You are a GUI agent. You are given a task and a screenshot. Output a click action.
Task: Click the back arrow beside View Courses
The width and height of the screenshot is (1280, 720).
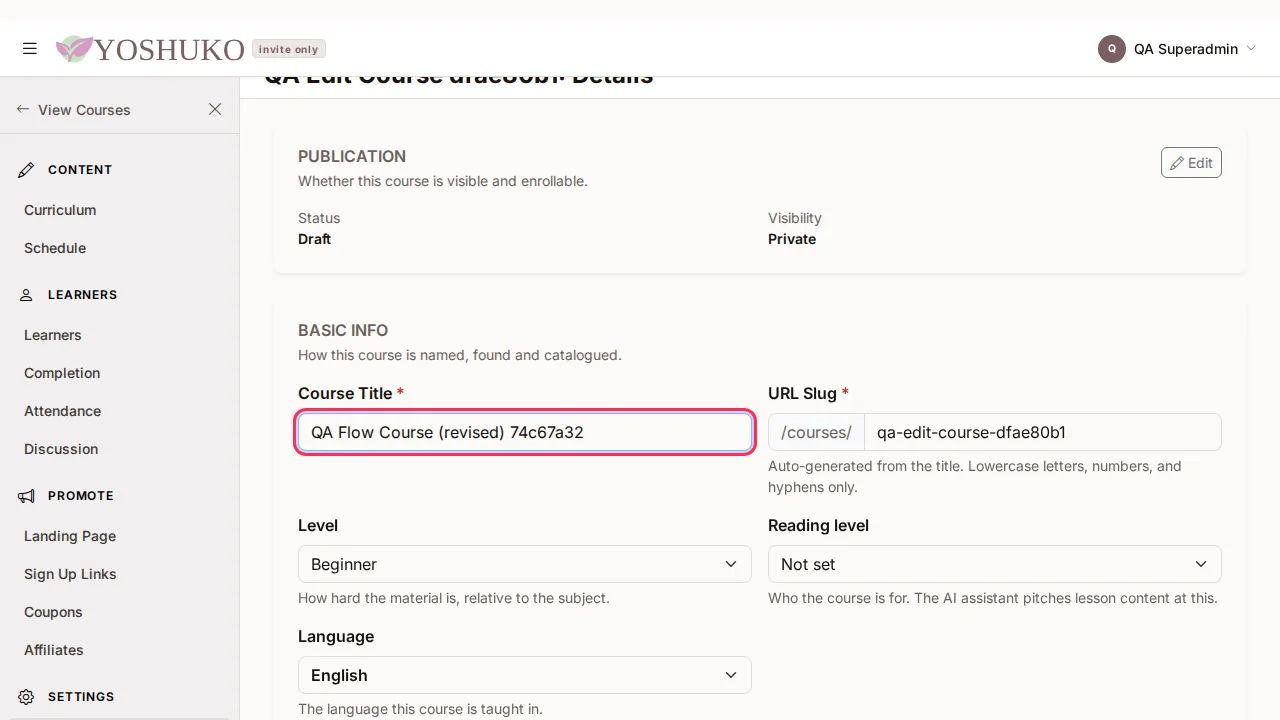click(x=23, y=109)
